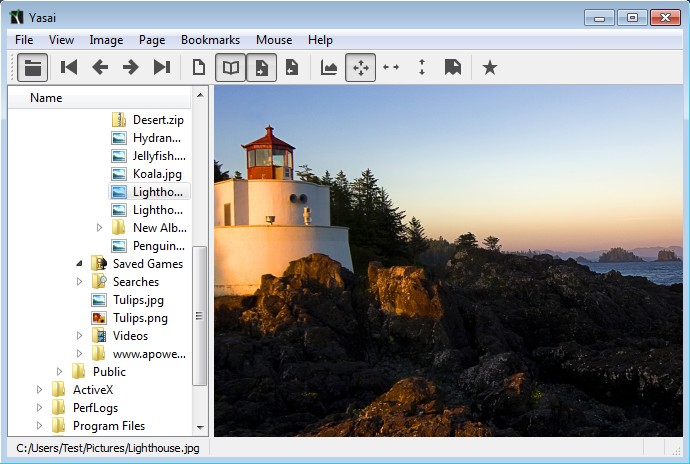Toggle the folder tree panel button
This screenshot has width=690, height=464.
coord(34,67)
